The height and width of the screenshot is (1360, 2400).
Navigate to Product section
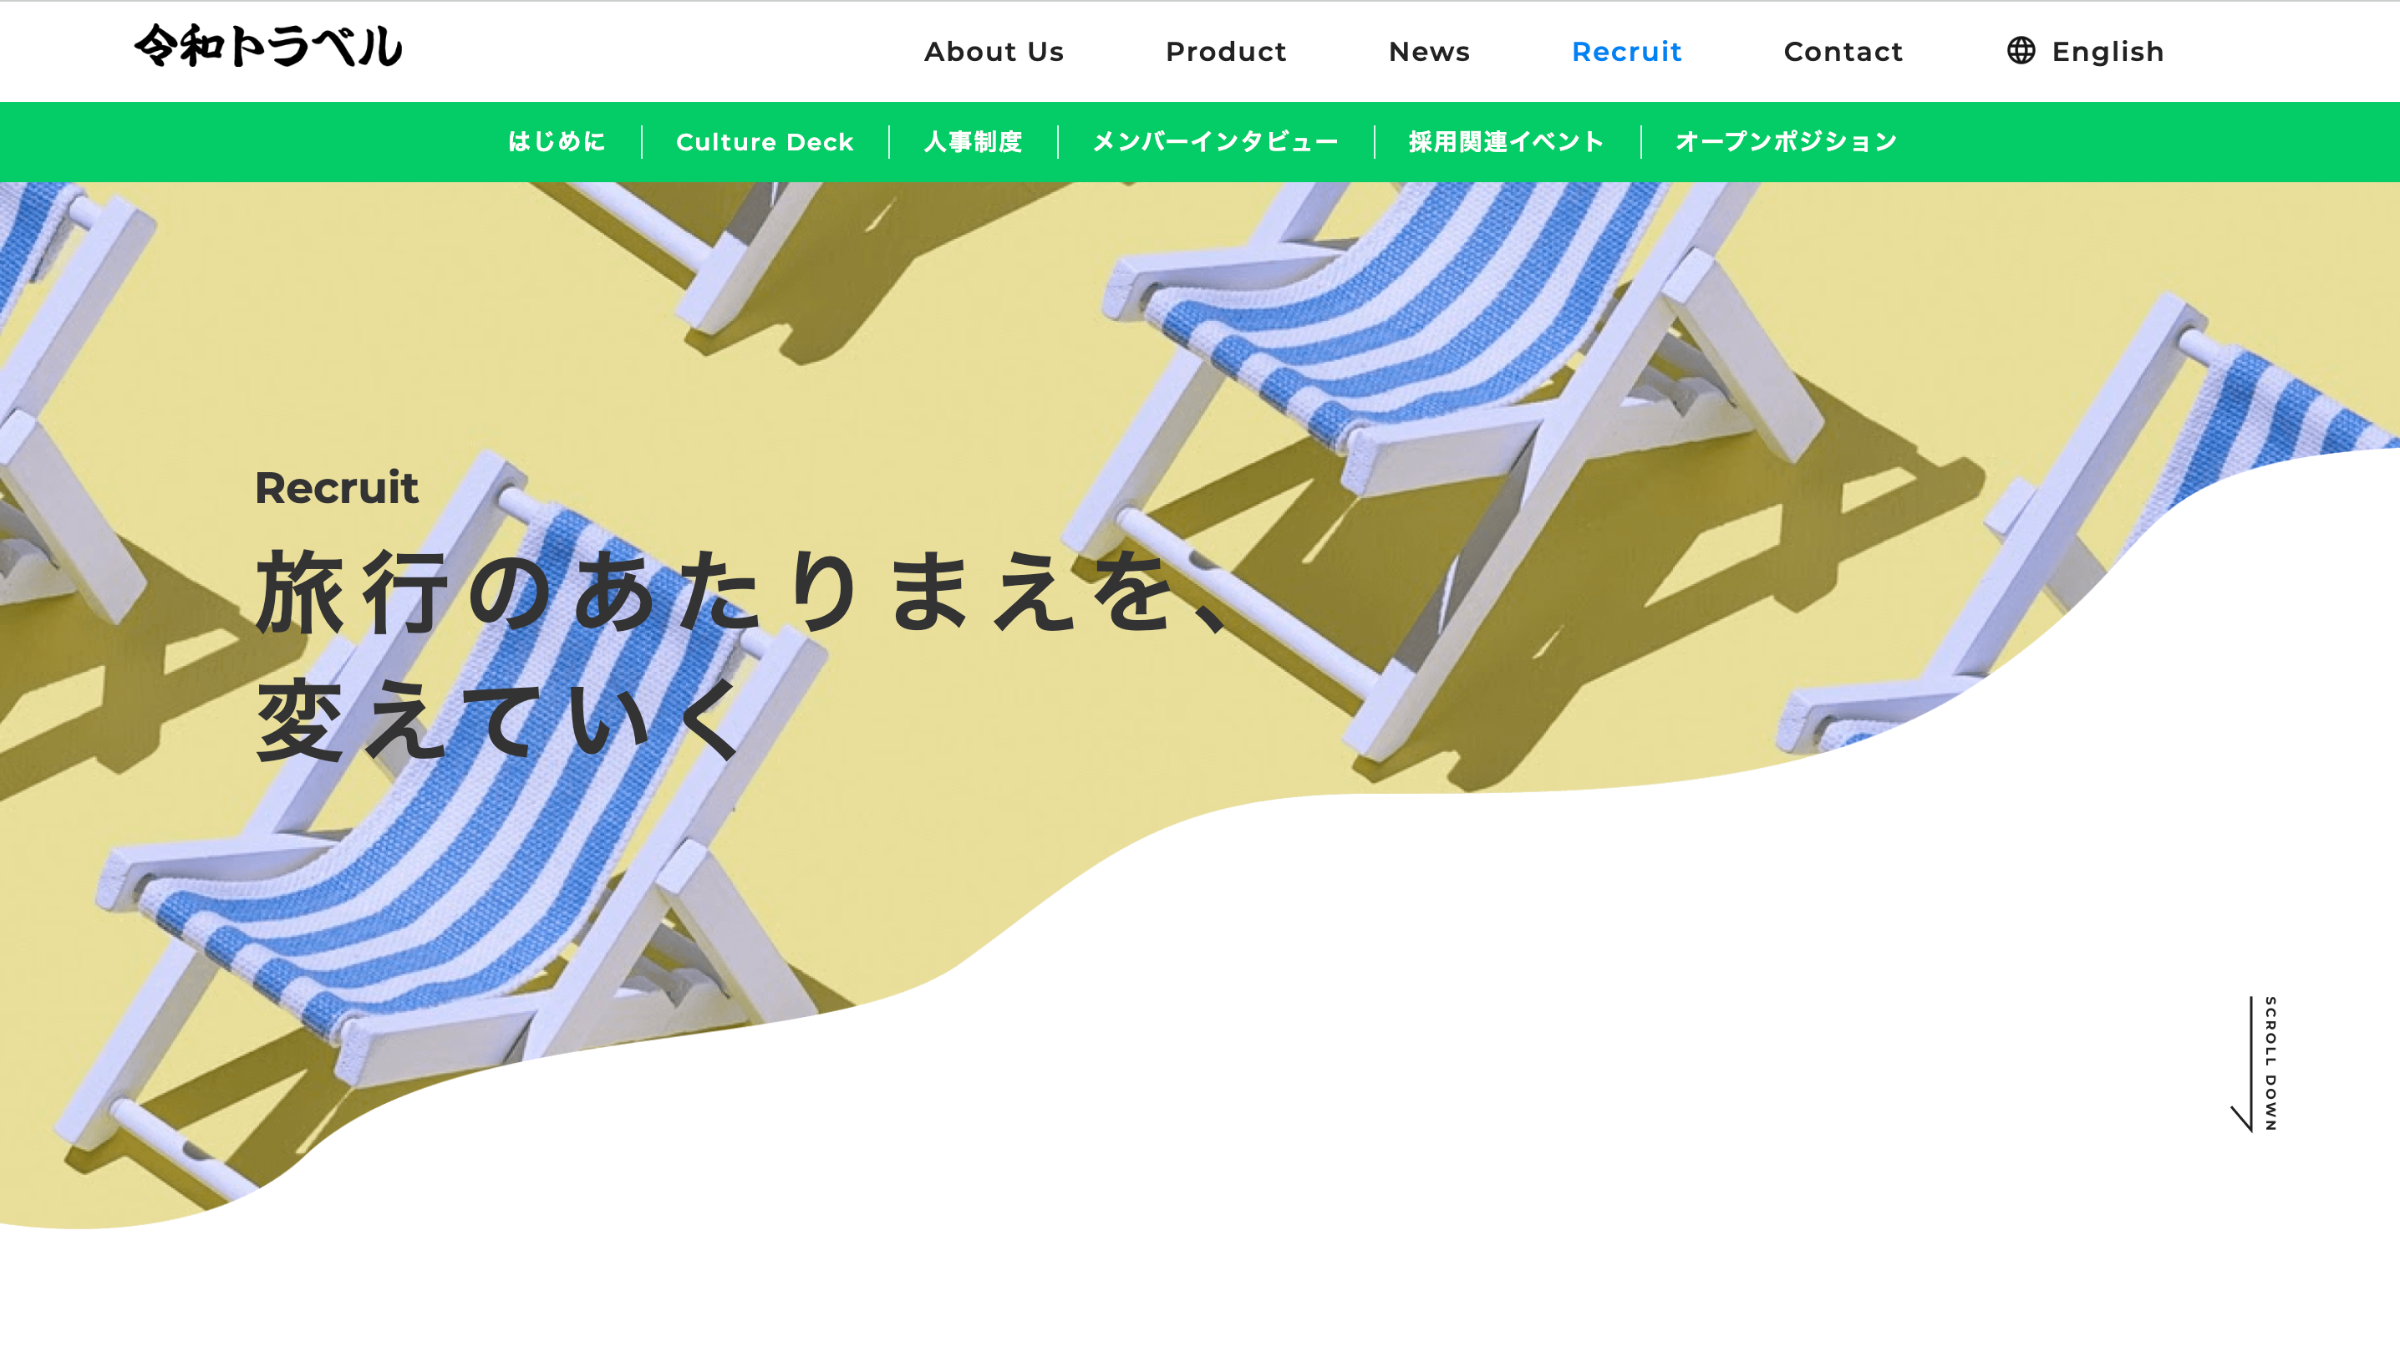click(x=1226, y=51)
